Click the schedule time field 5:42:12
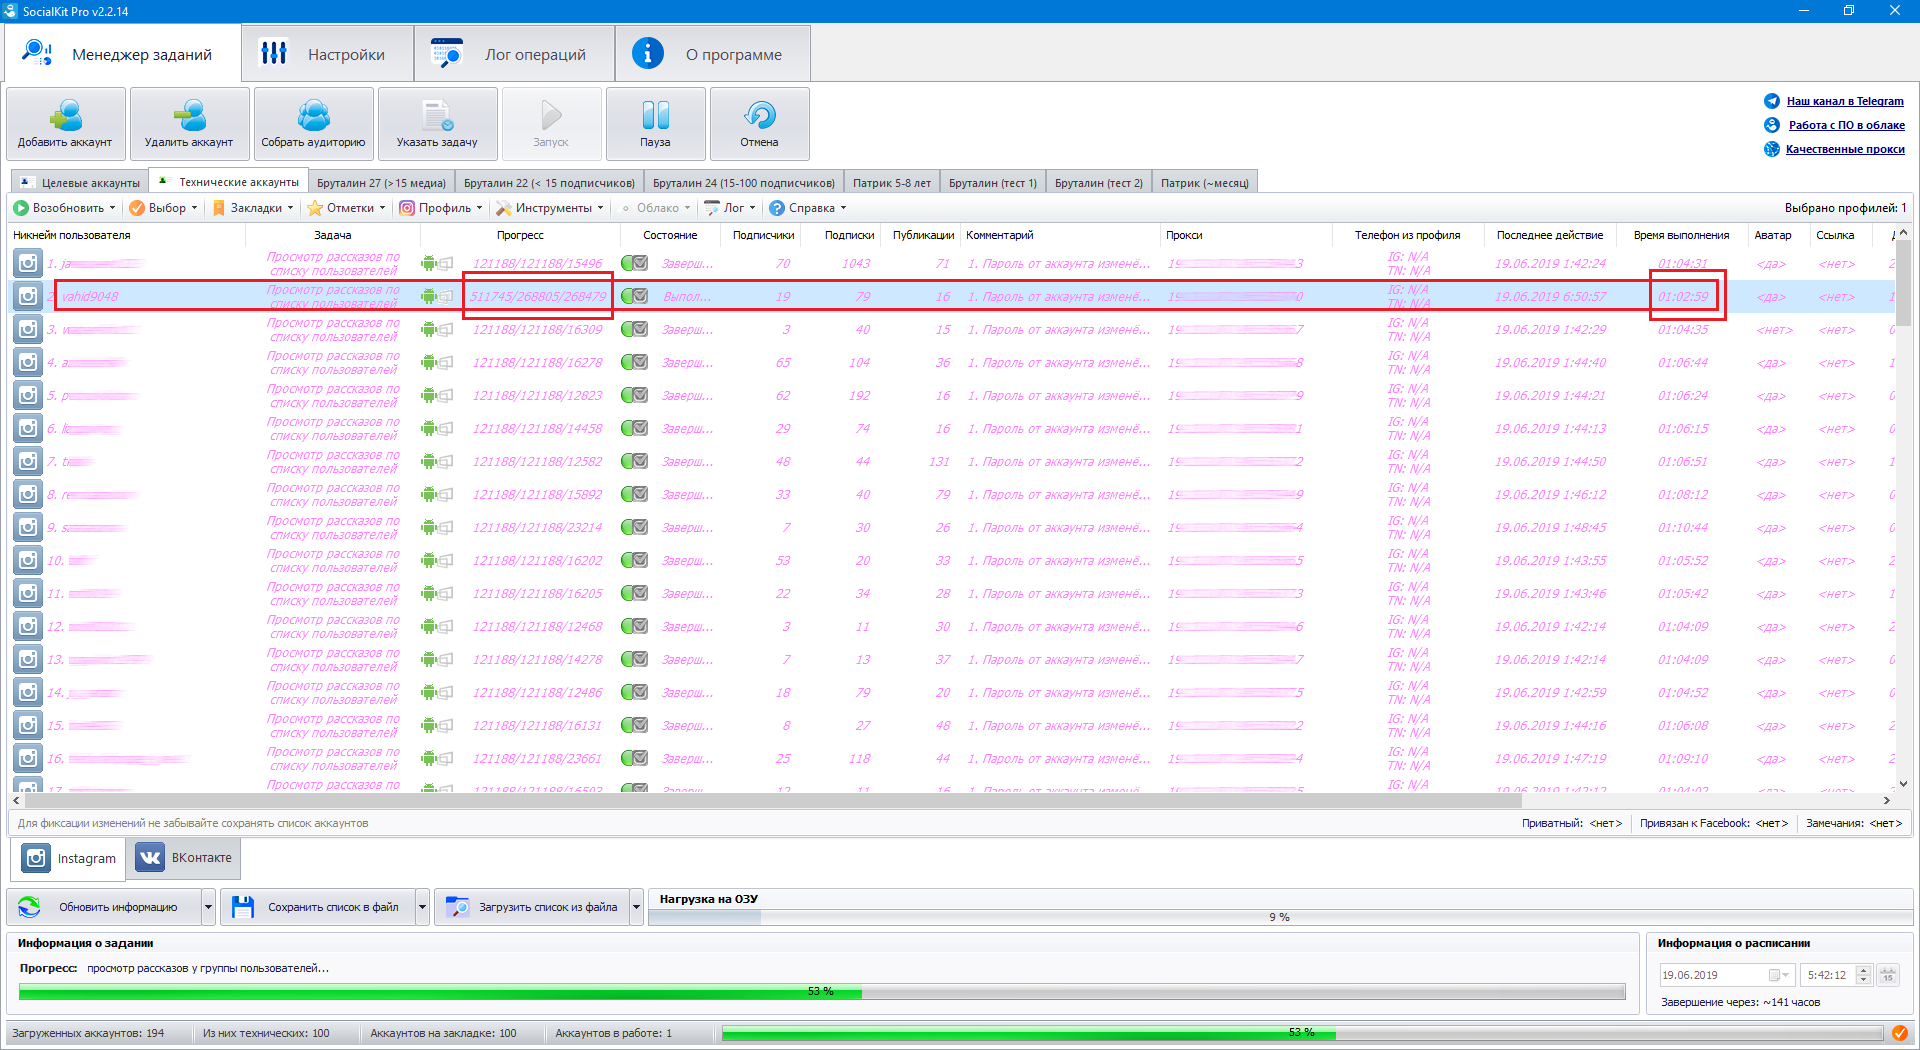The height and width of the screenshot is (1050, 1920). click(x=1828, y=975)
